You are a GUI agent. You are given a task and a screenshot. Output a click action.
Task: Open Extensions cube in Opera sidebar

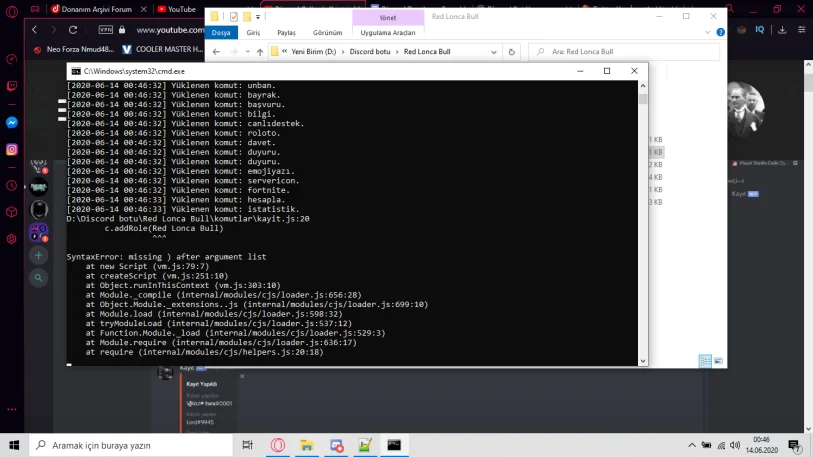coord(11,212)
